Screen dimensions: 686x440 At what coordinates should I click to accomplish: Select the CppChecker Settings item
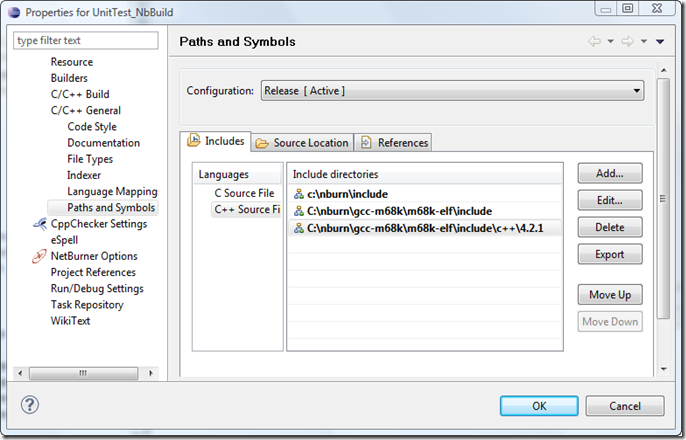[98, 224]
